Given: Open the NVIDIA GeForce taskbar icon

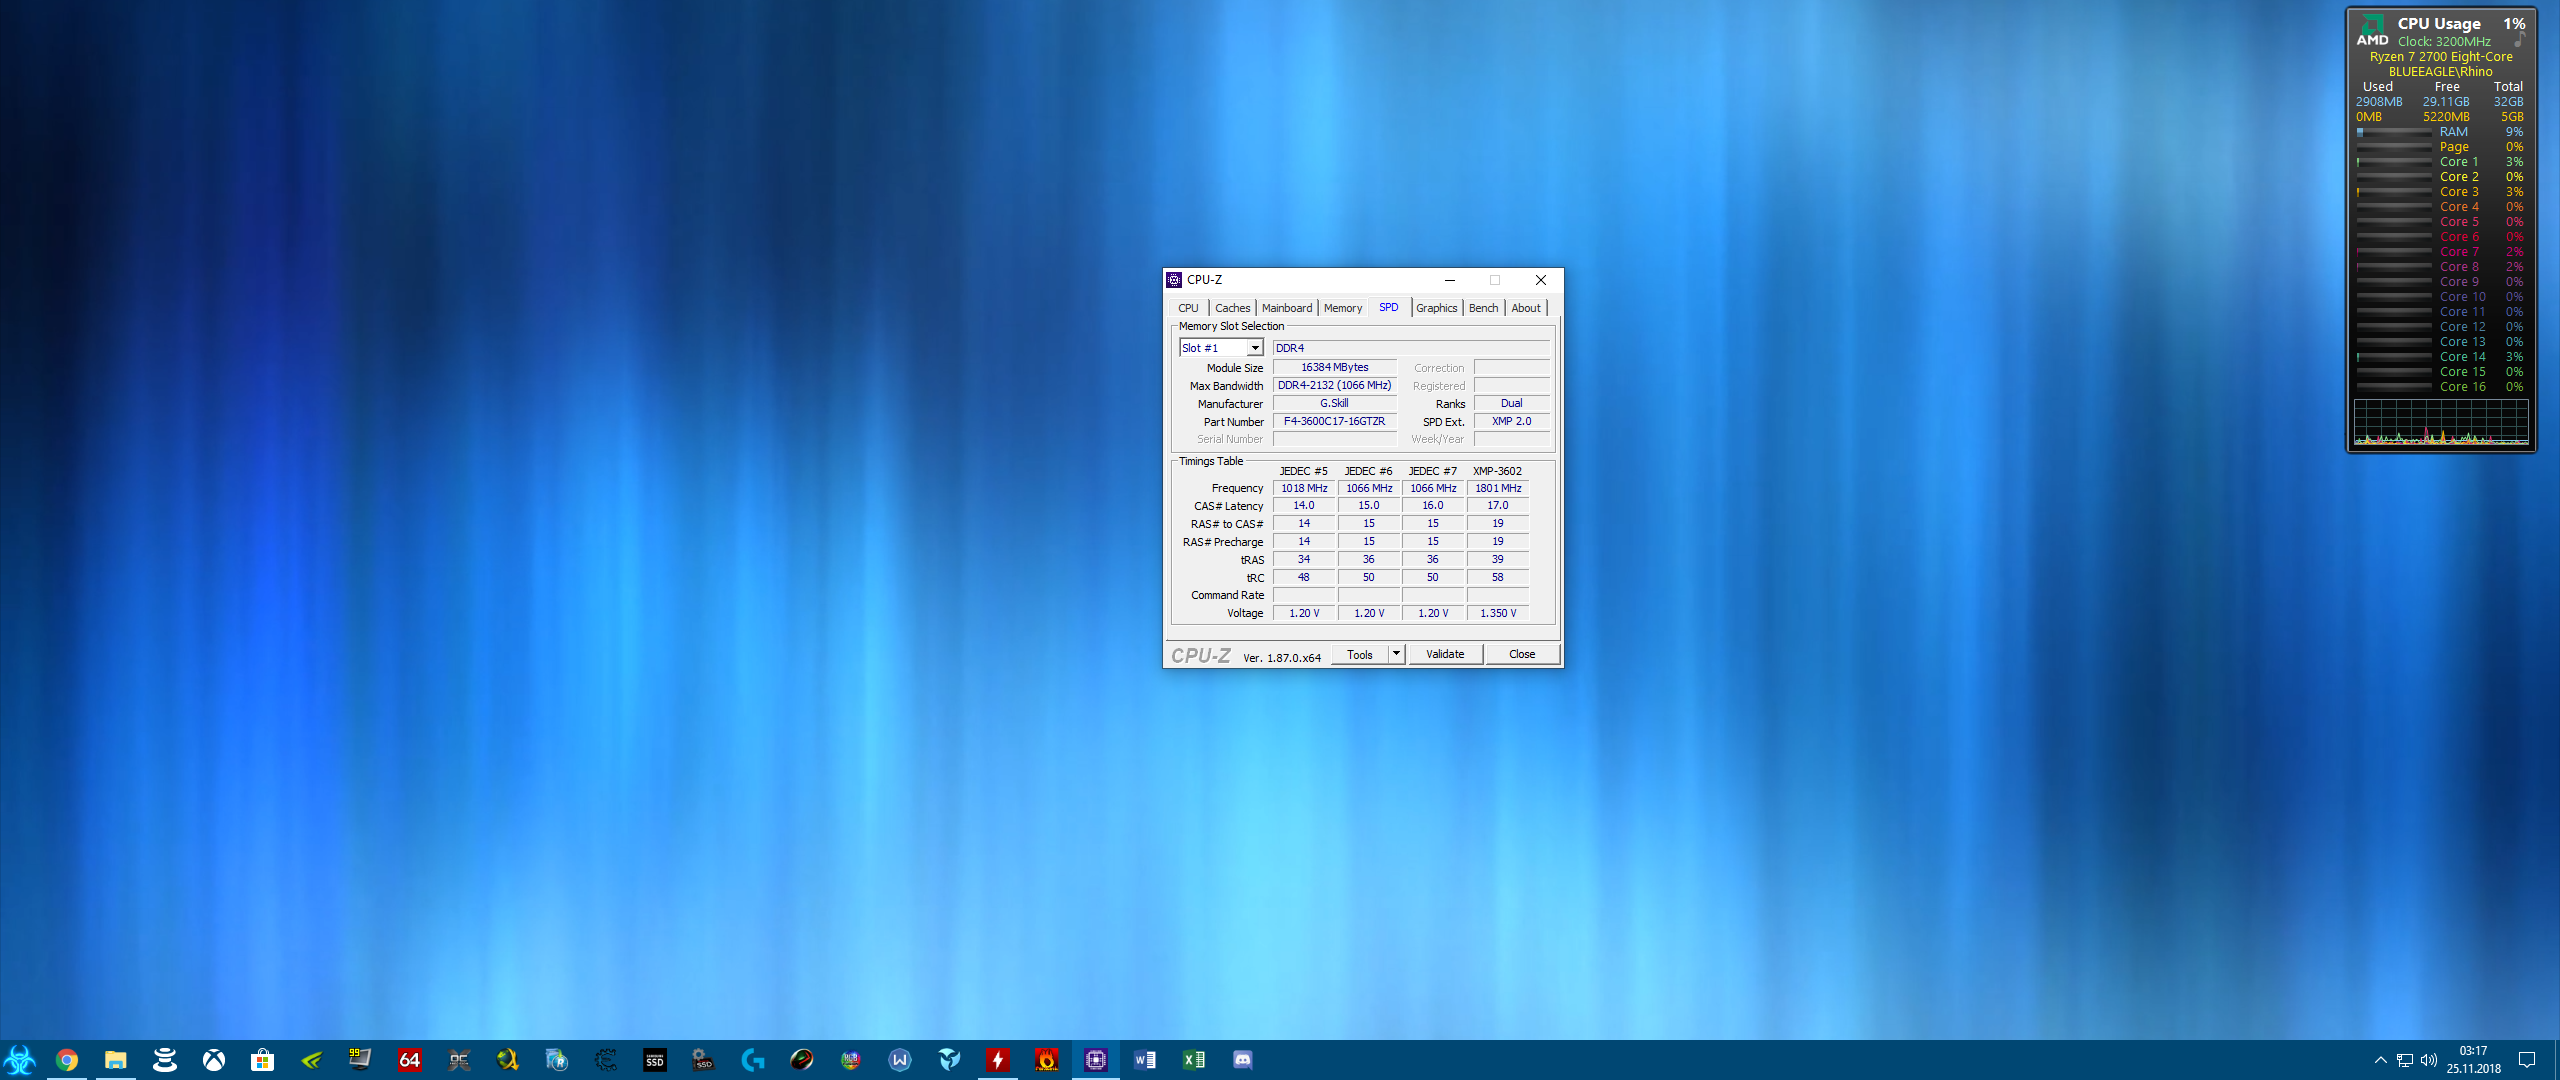Looking at the screenshot, I should 312,1060.
